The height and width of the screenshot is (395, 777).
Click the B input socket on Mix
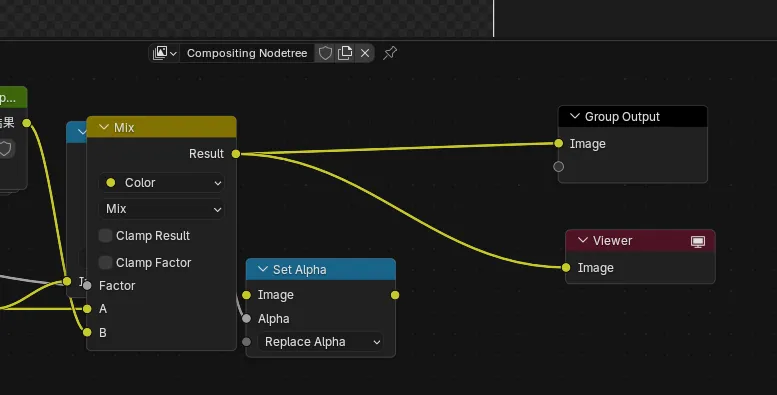[87, 333]
